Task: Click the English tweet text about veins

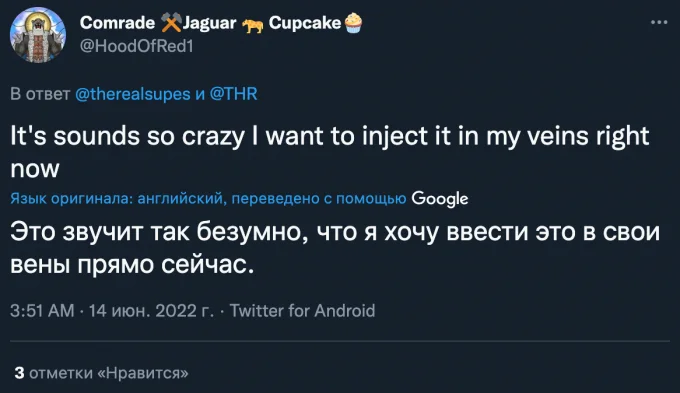Action: tap(330, 152)
